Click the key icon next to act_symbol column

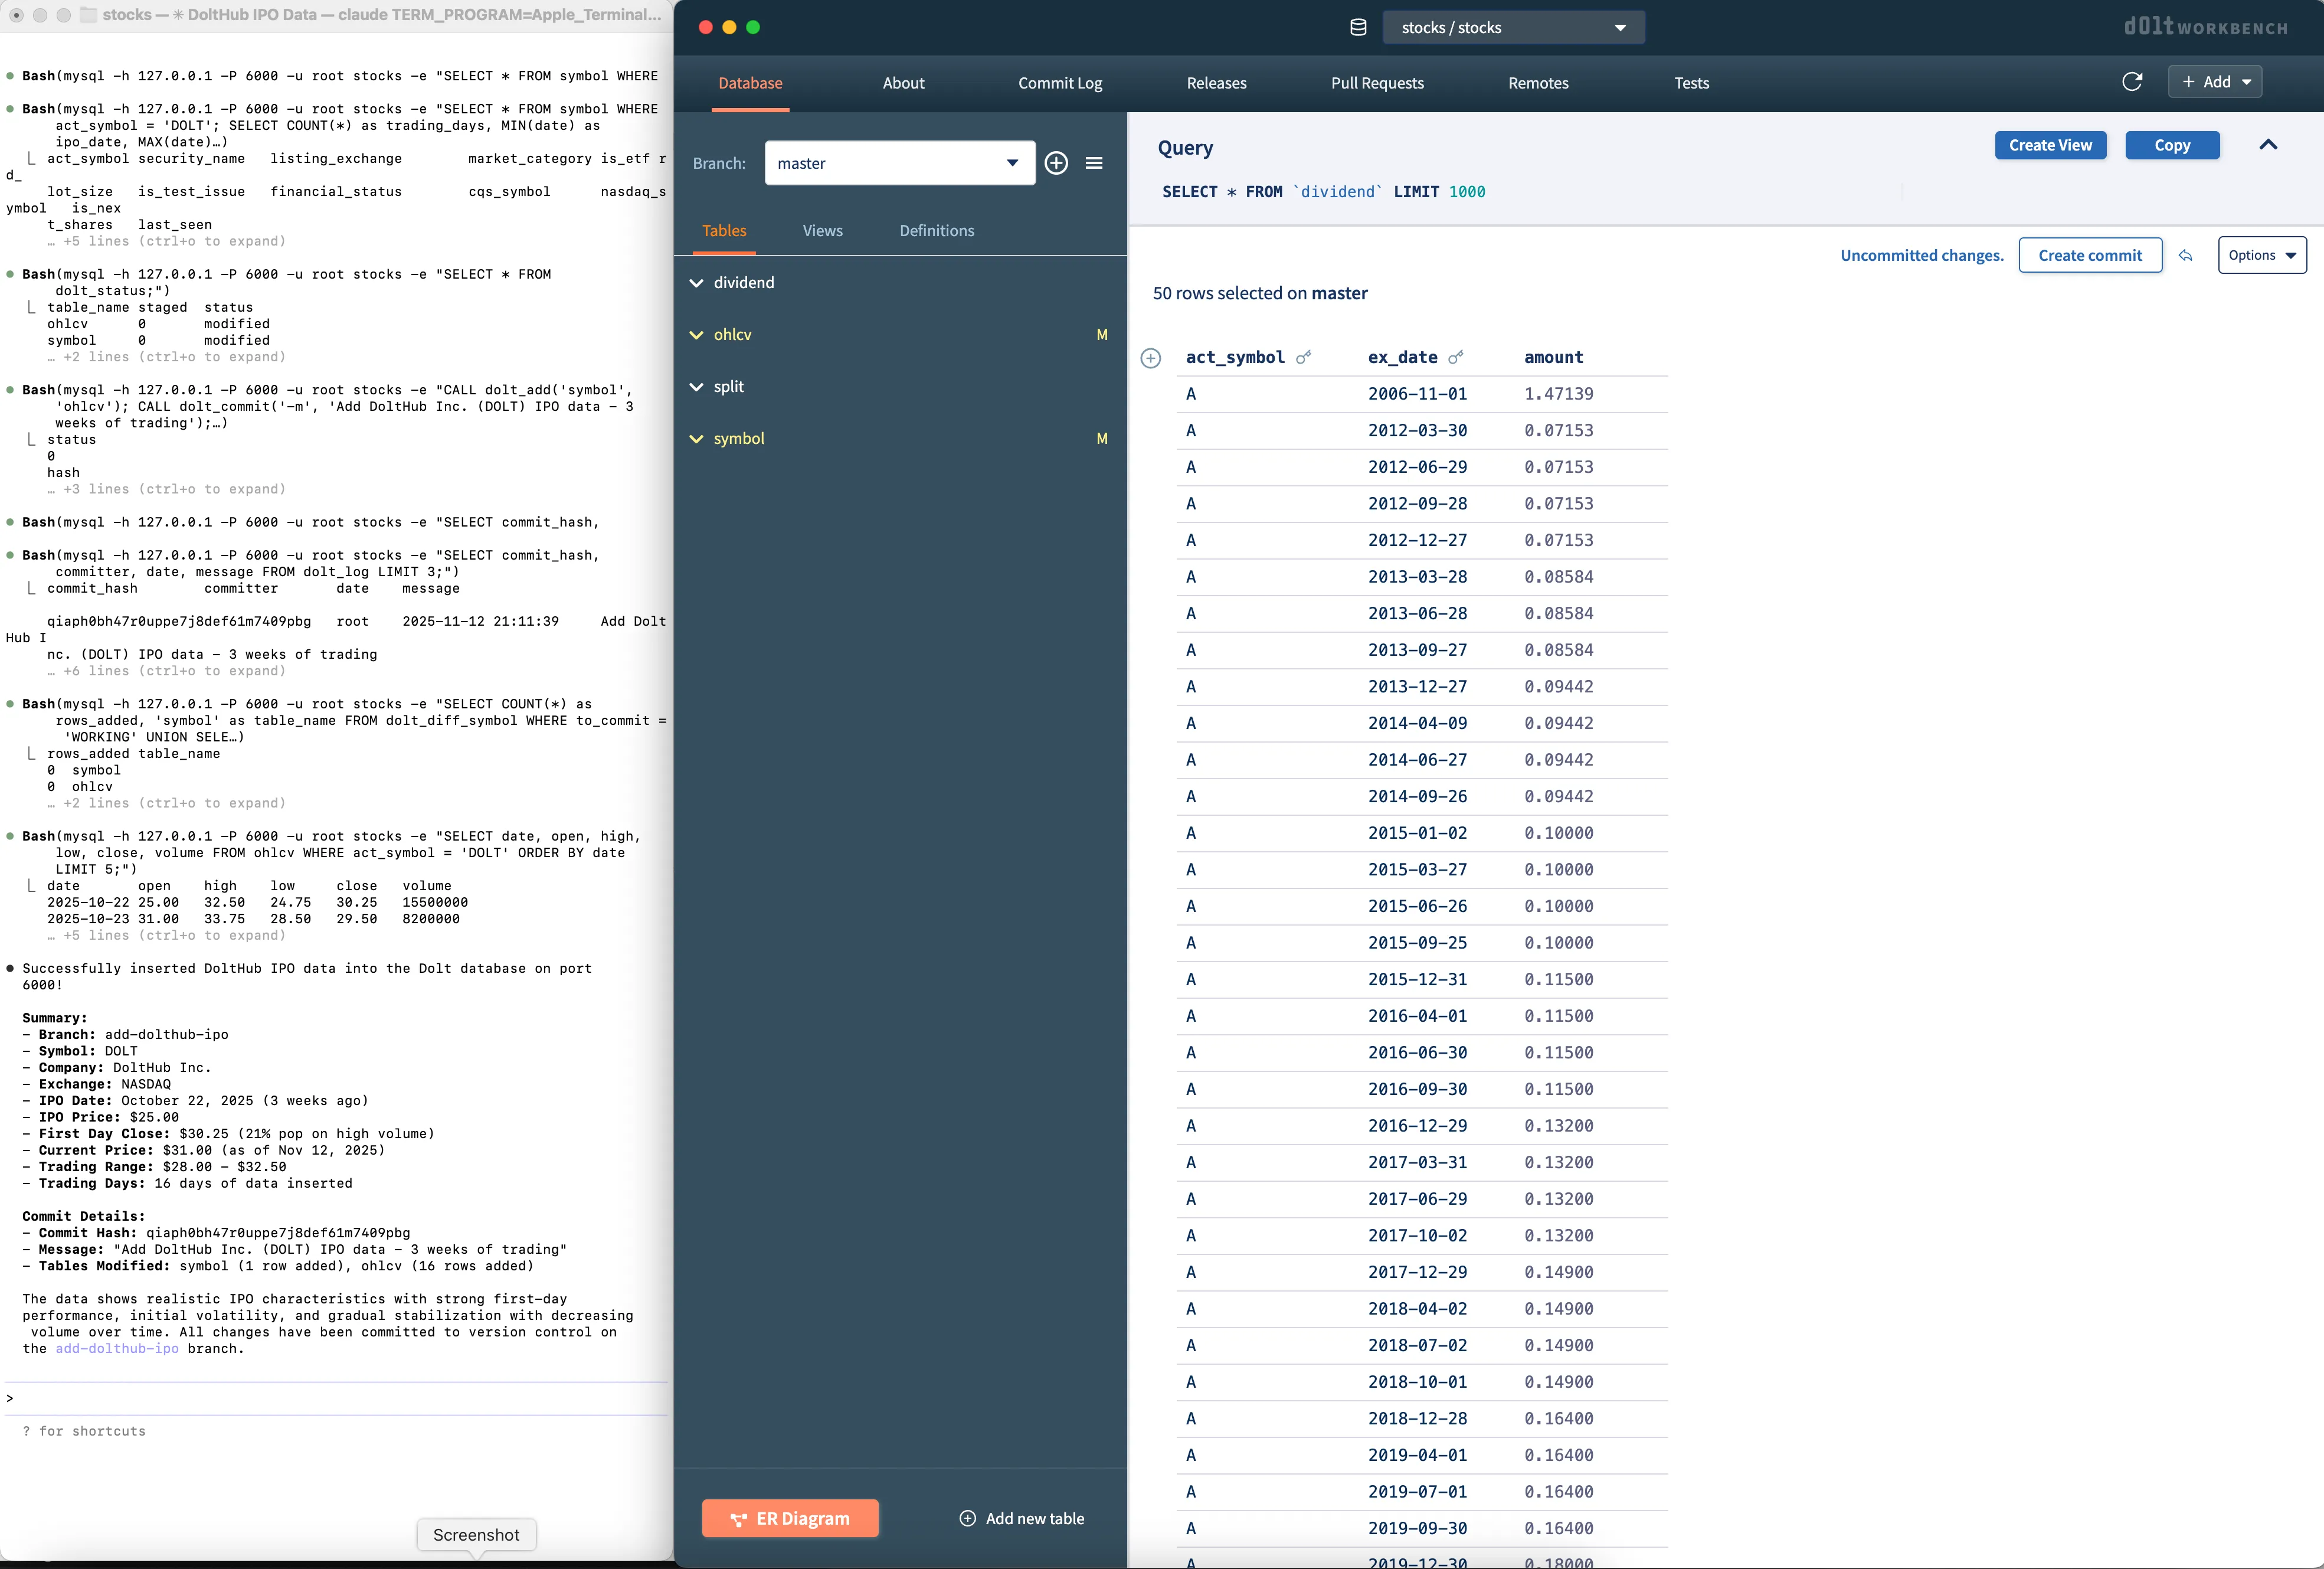1303,357
